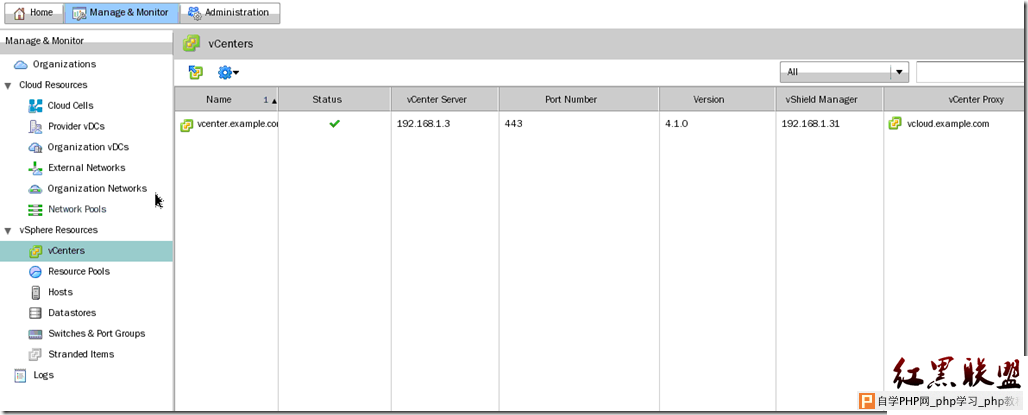Select the vcenter.example.com name cell

coord(238,124)
